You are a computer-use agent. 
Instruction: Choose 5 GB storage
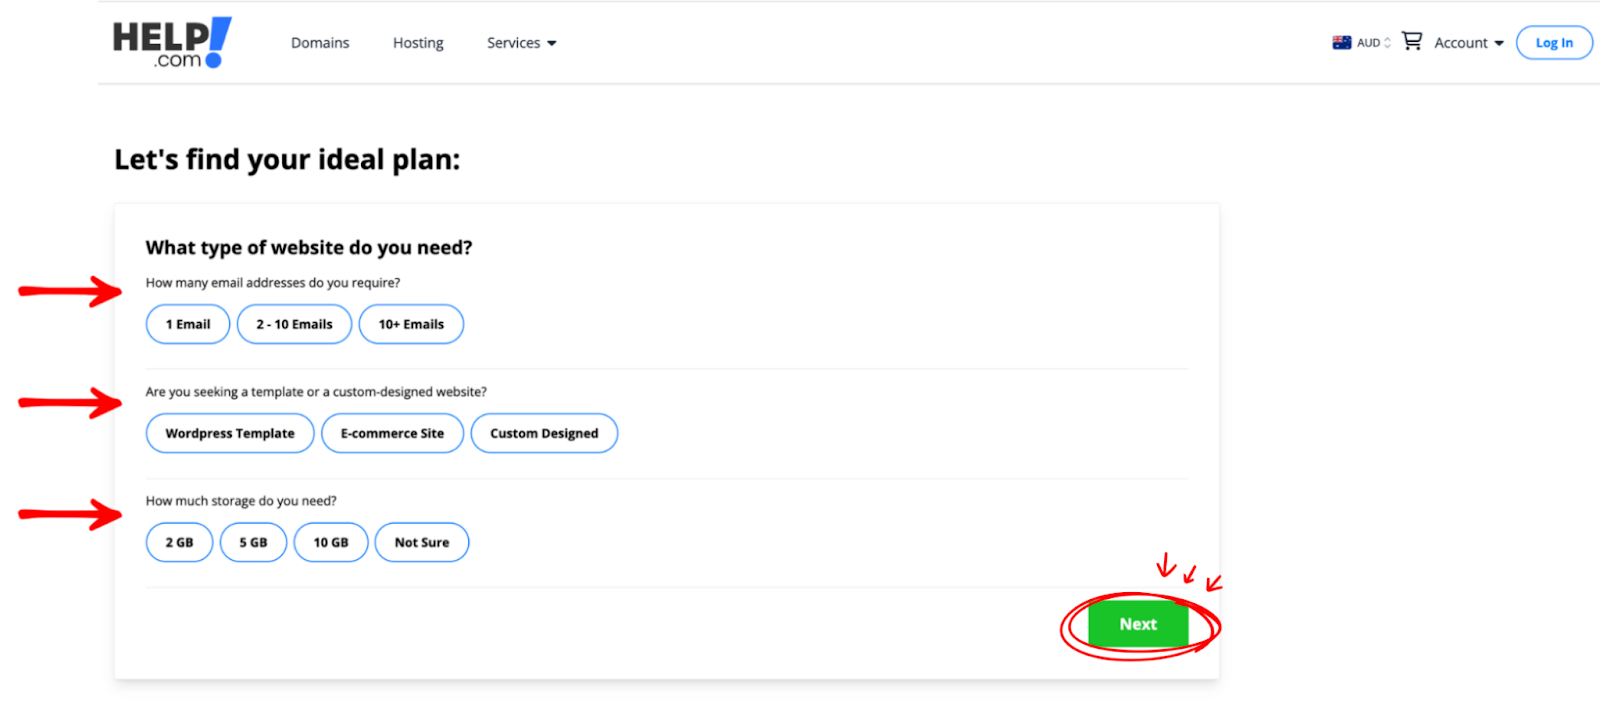[253, 542]
